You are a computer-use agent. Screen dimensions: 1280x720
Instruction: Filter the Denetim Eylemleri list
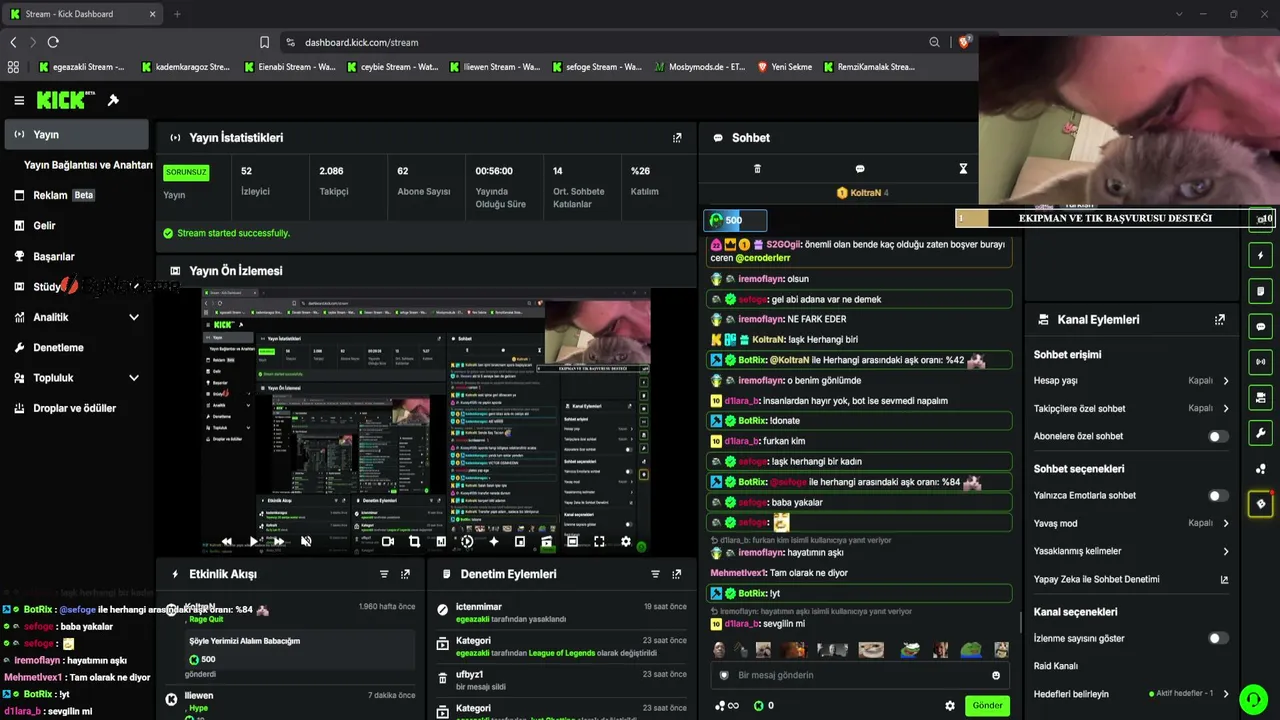click(656, 574)
